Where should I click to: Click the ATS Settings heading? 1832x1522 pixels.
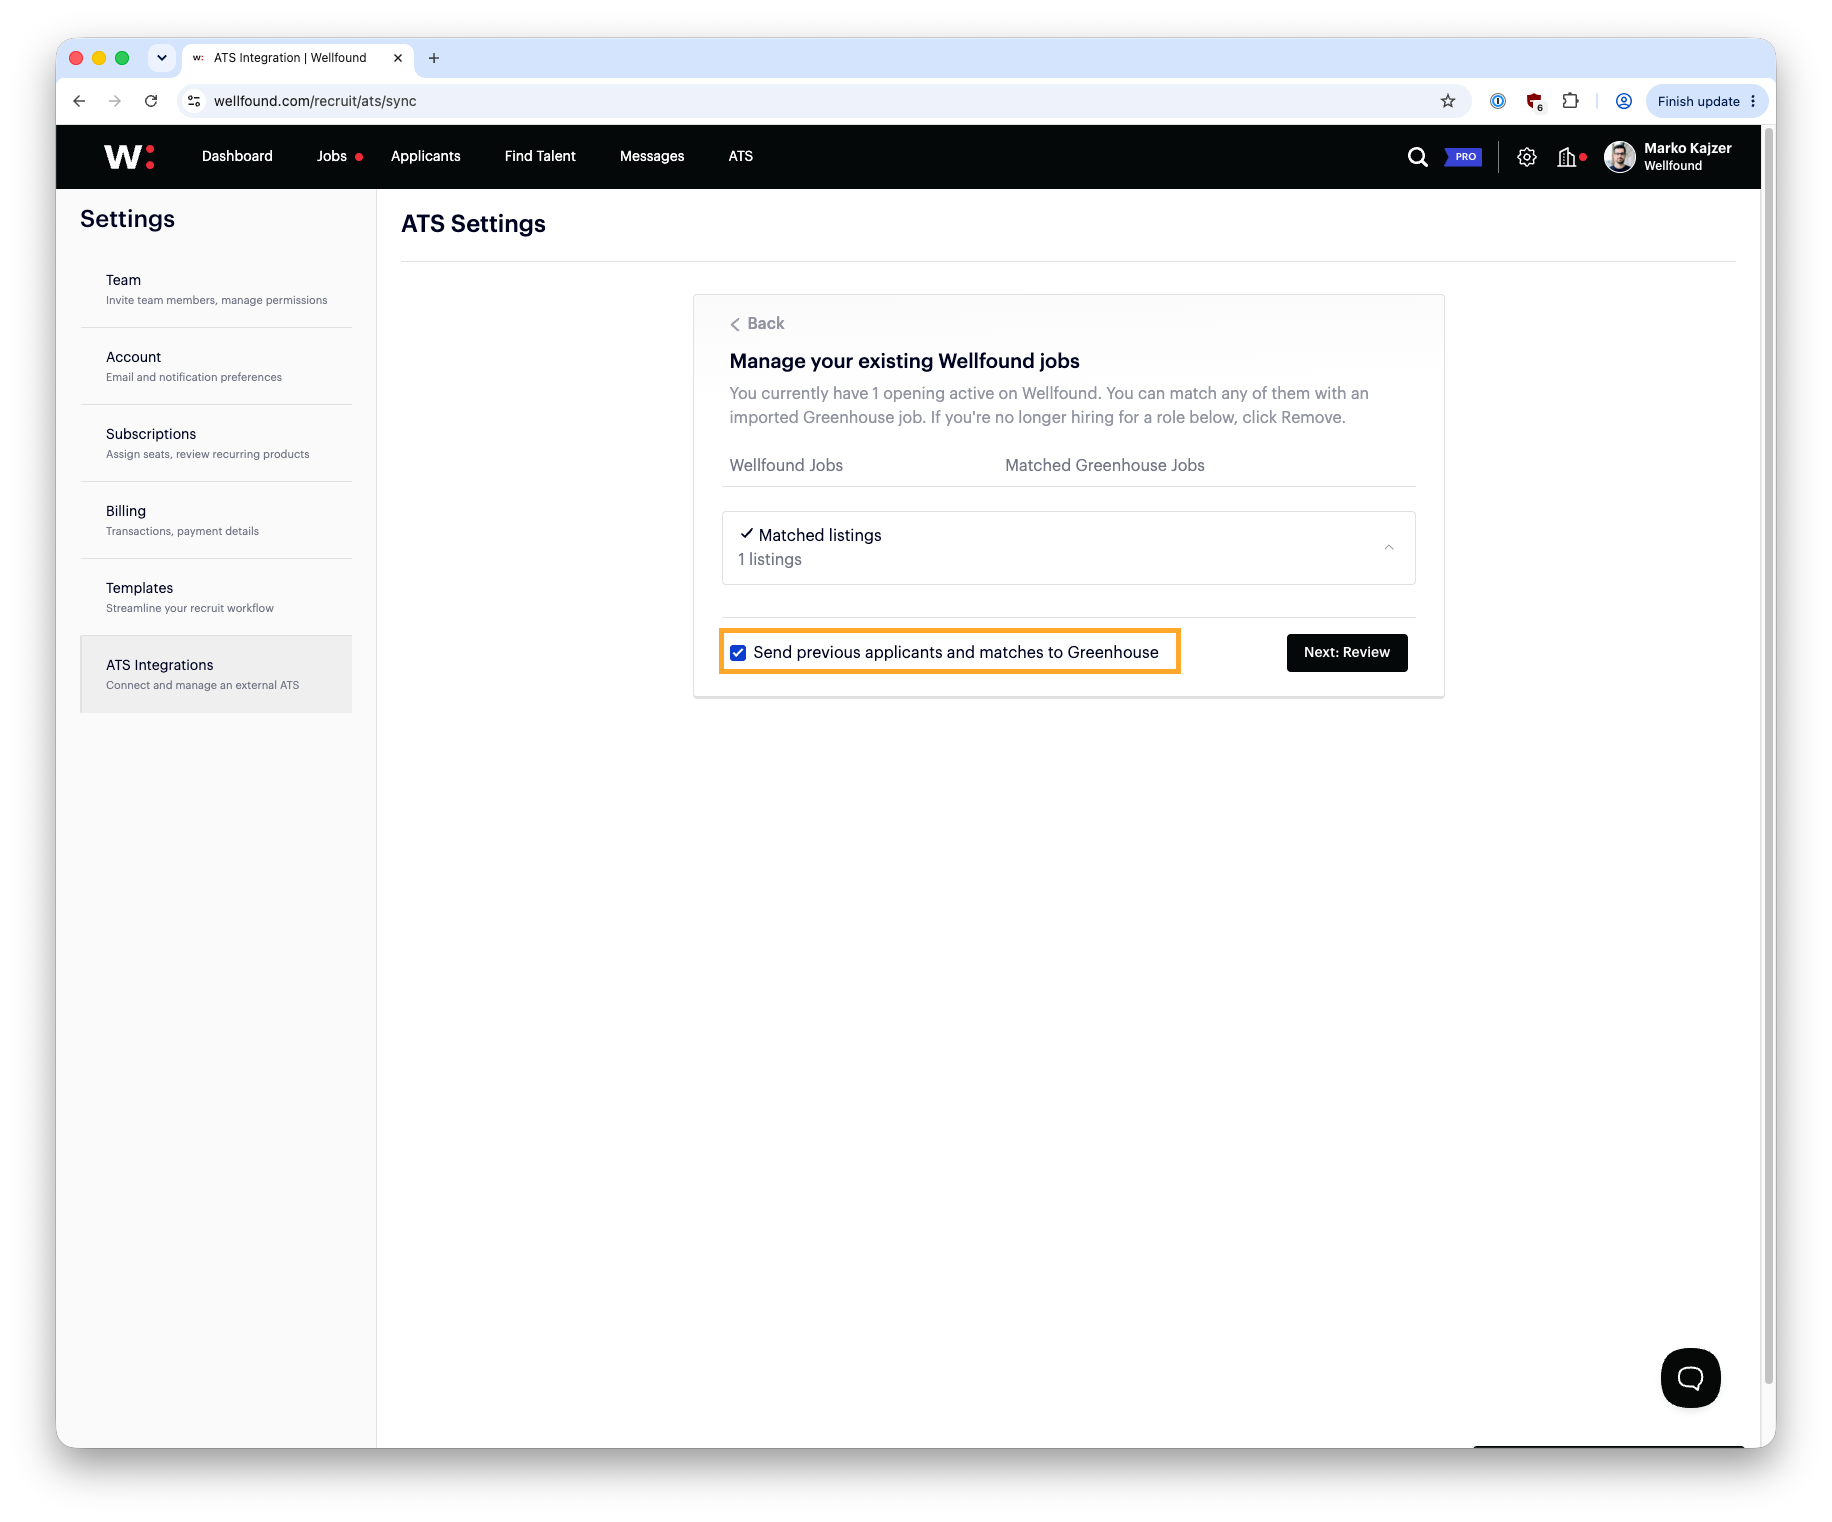[x=473, y=224]
